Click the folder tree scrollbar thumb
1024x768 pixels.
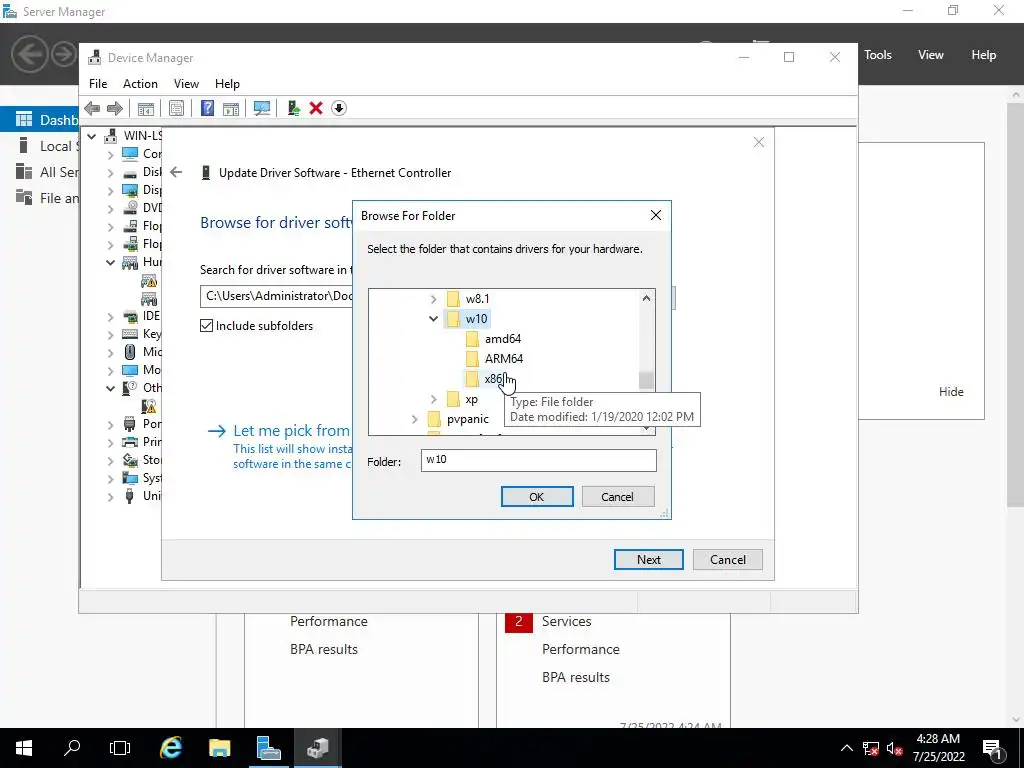(x=647, y=379)
